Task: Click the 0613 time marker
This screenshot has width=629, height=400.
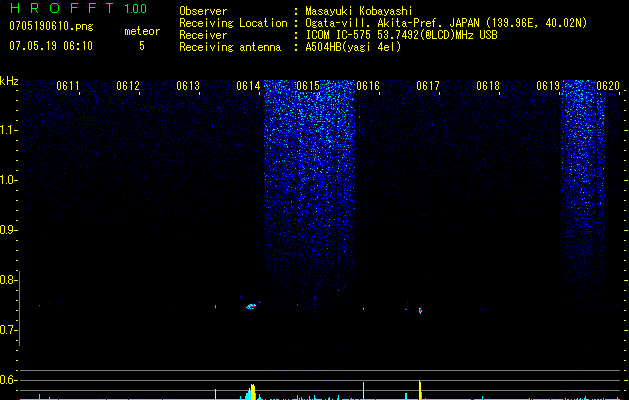Action: [x=188, y=86]
